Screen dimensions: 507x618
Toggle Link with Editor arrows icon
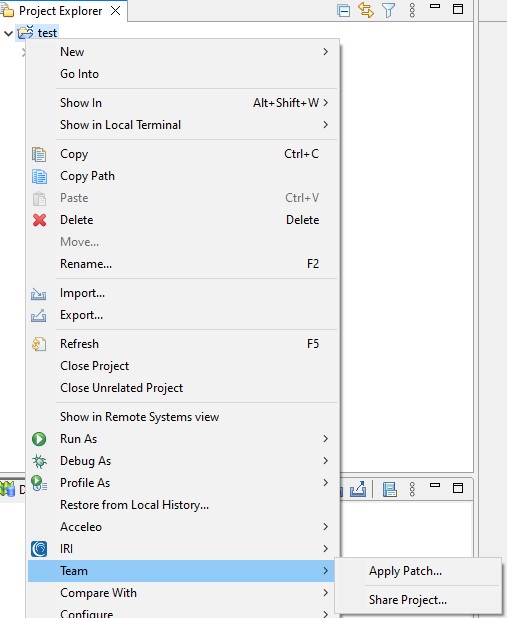pyautogui.click(x=366, y=10)
